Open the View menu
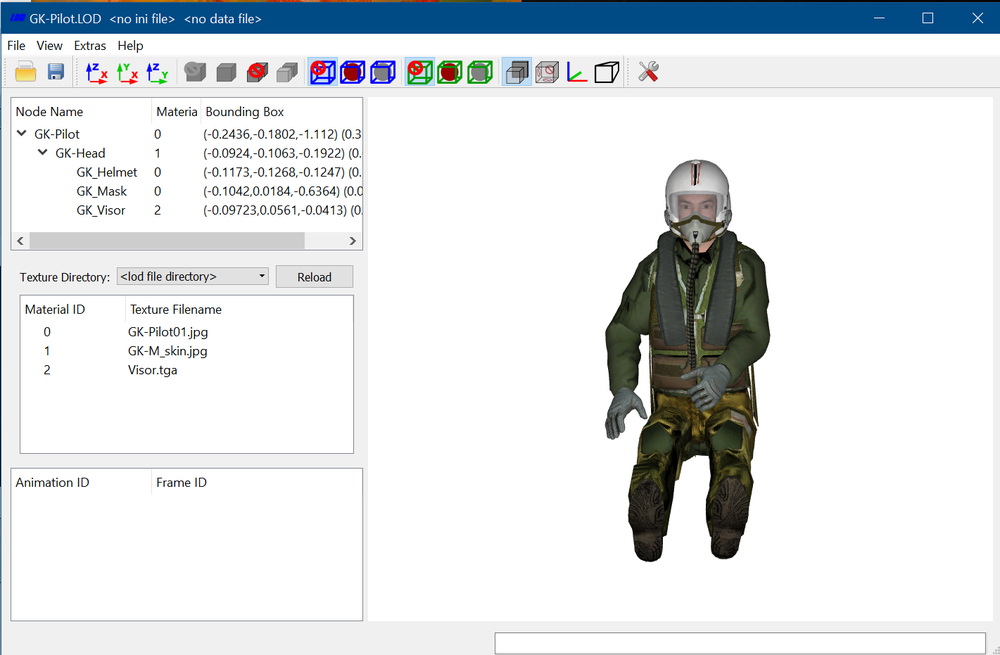The width and height of the screenshot is (1000, 655). point(49,45)
